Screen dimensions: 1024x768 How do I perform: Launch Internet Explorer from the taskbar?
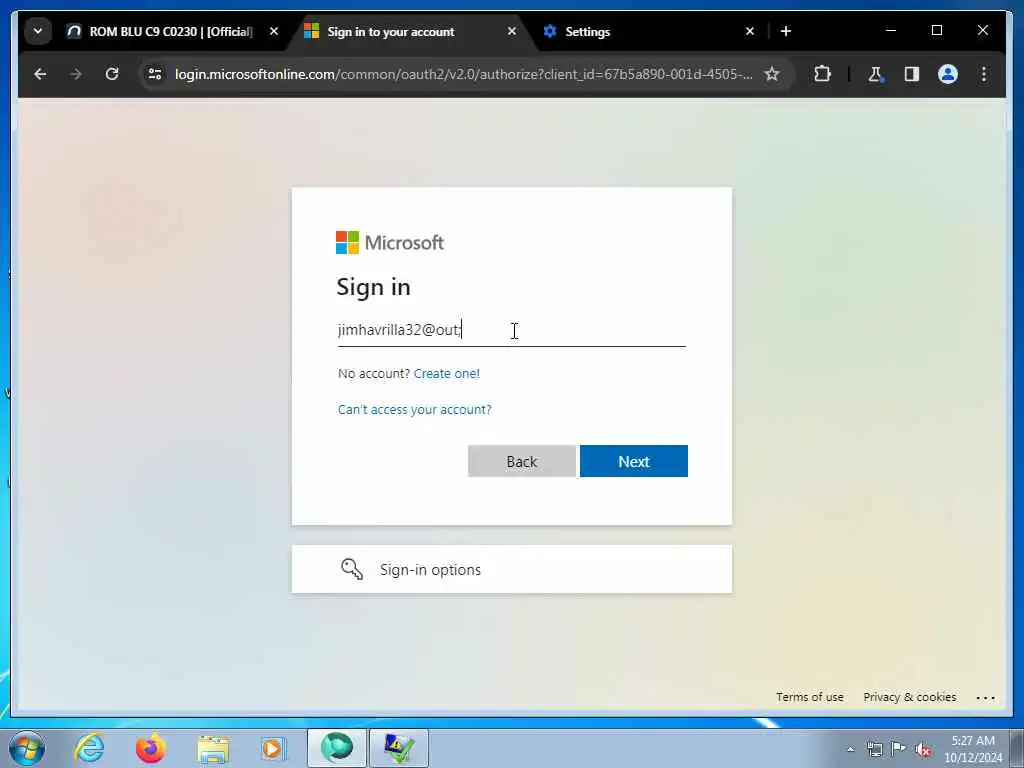(x=89, y=748)
